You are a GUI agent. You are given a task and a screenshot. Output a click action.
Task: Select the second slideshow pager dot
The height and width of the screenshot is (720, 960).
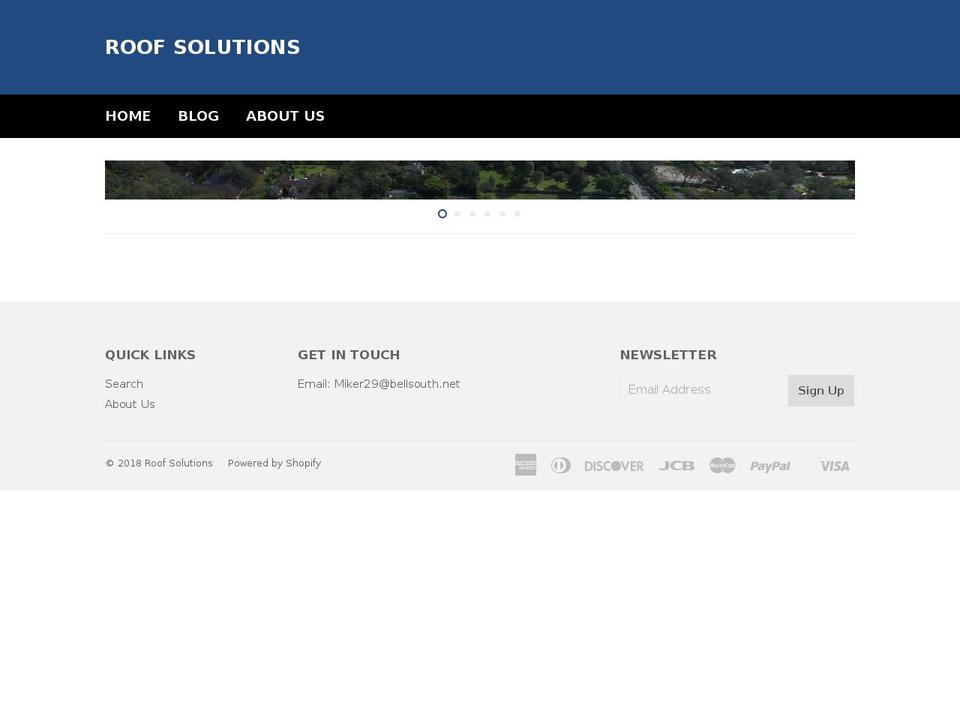coord(457,214)
